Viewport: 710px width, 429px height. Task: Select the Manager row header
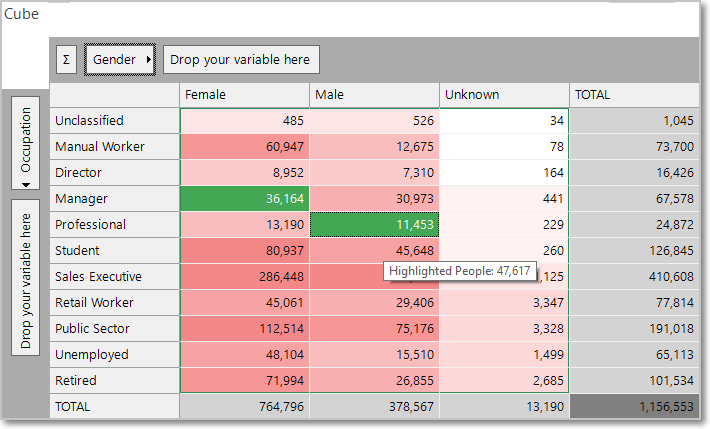[115, 198]
